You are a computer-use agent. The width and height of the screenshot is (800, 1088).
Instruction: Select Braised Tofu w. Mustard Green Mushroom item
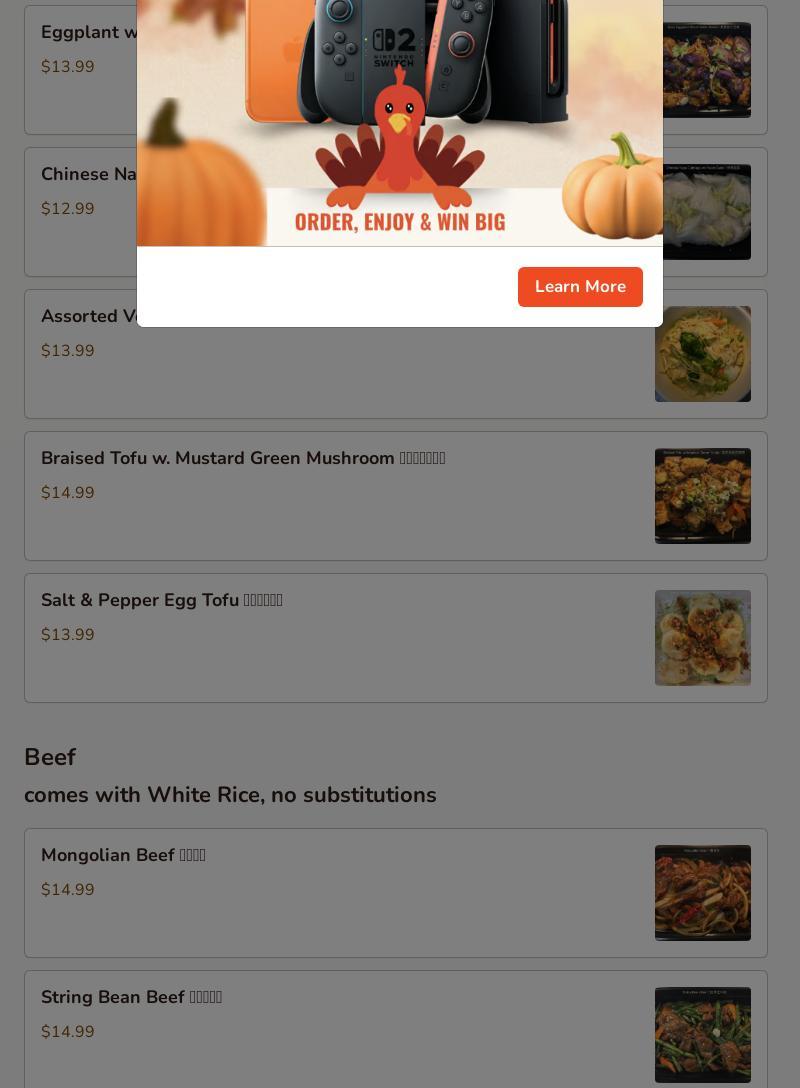(395, 496)
